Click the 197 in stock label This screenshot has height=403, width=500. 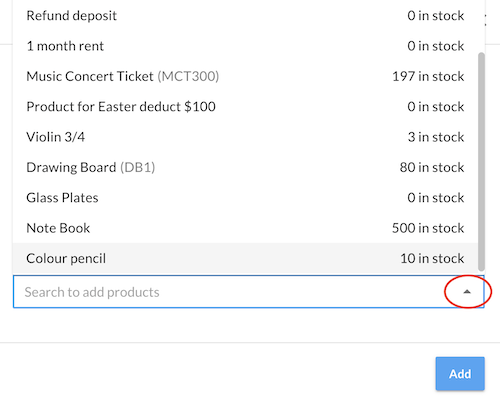(428, 76)
